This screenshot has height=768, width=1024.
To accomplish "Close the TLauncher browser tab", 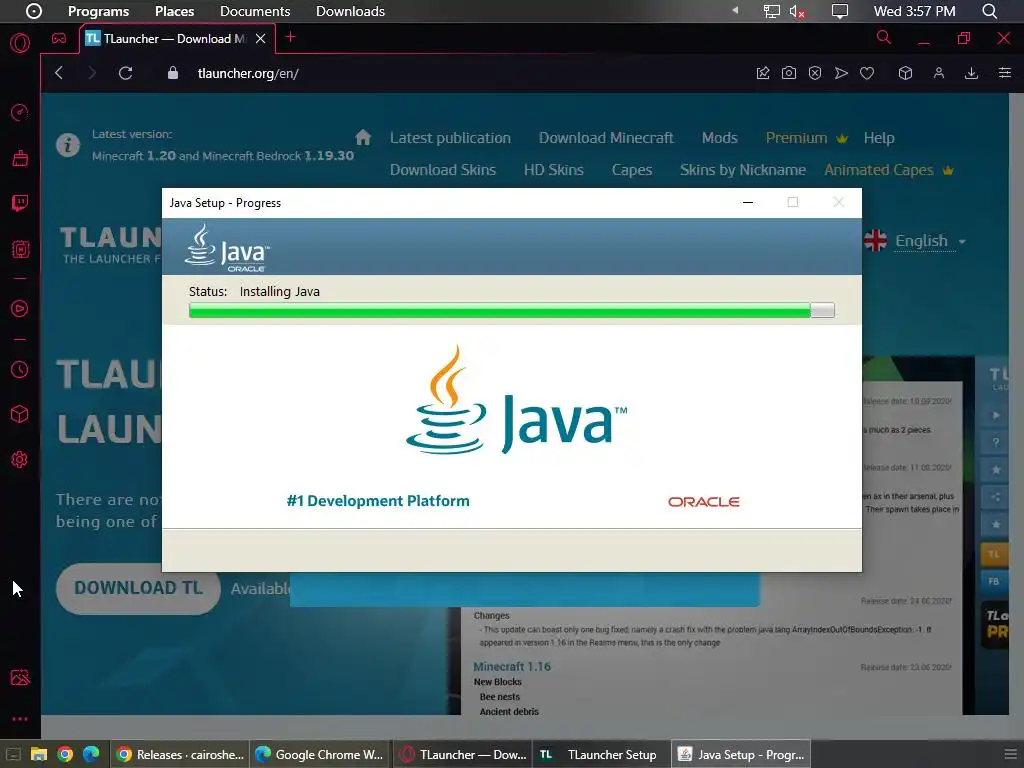I will 261,39.
